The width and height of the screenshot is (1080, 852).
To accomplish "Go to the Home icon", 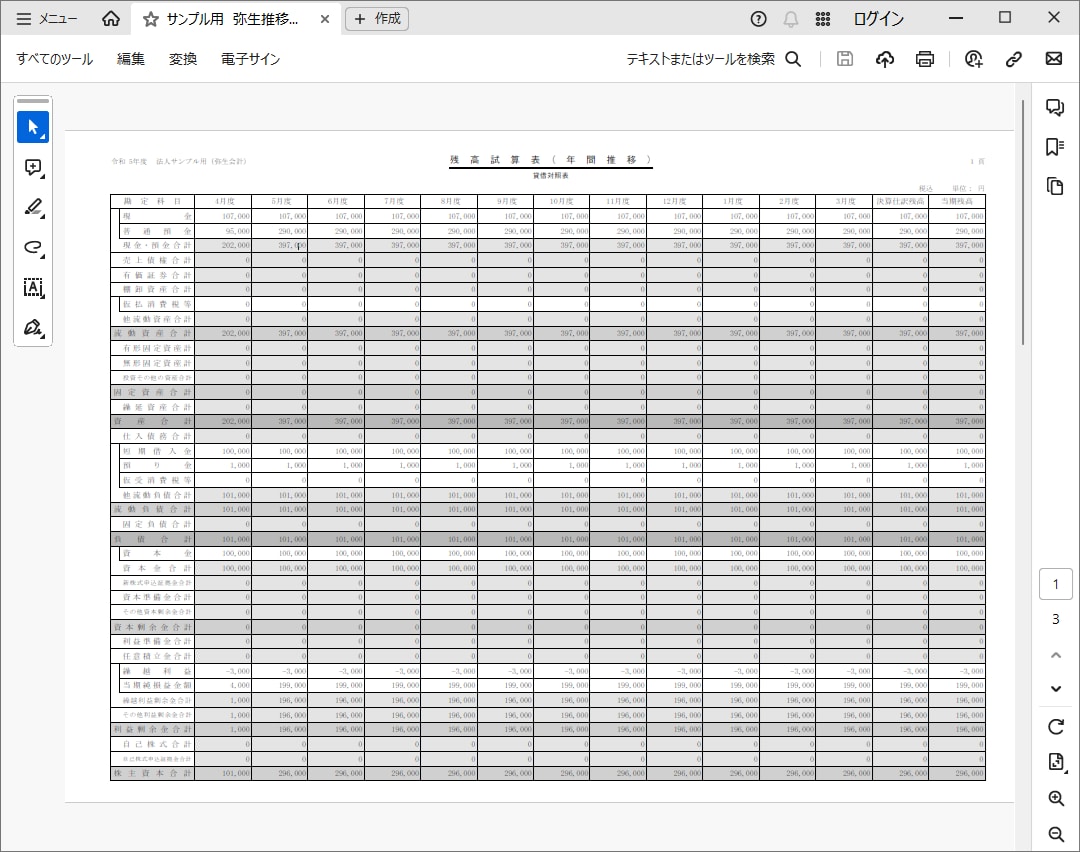I will click(111, 19).
